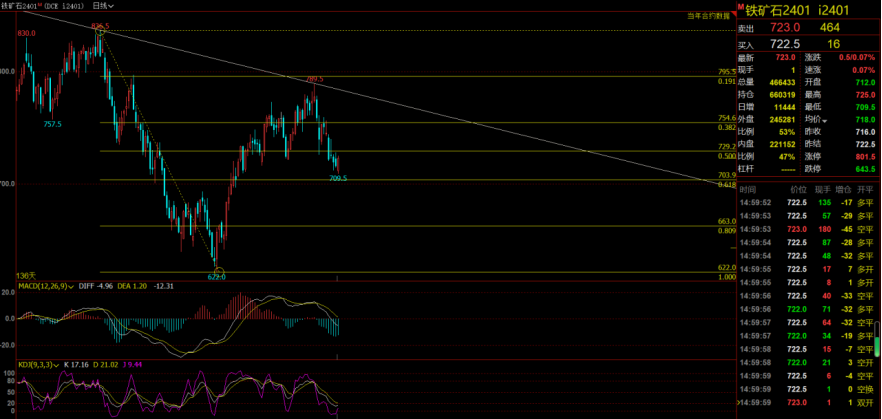Select the 14:59:52 trade row time

755,202
